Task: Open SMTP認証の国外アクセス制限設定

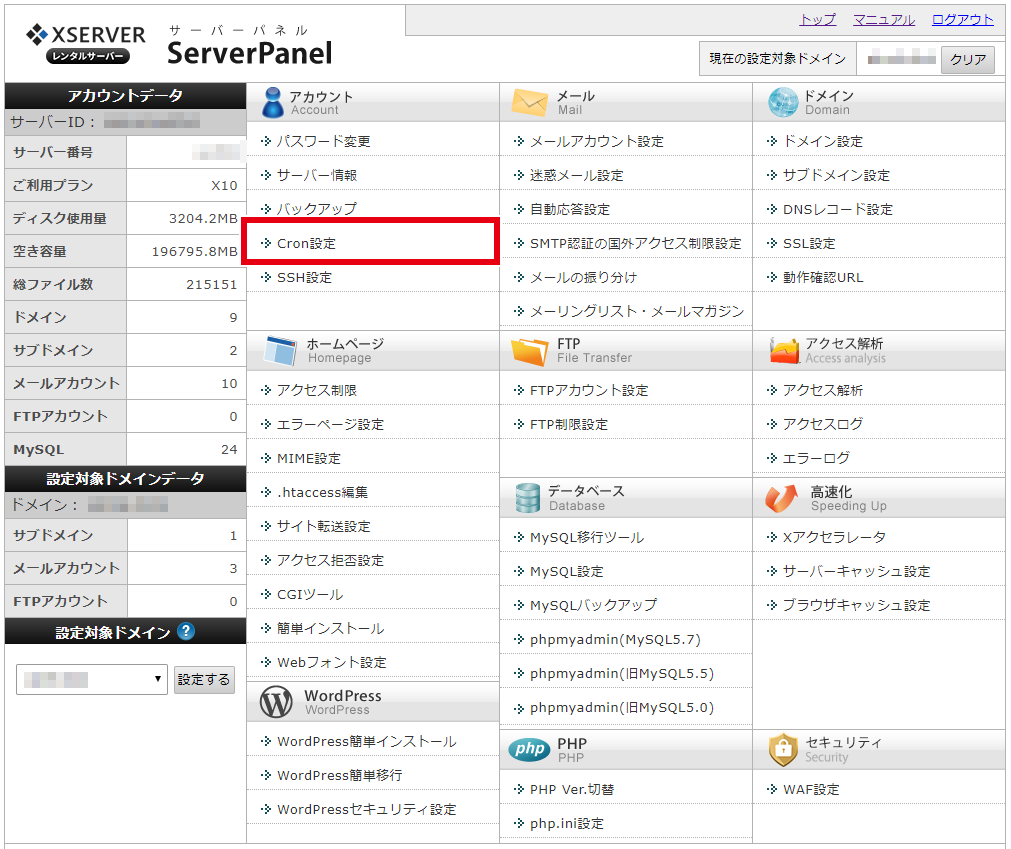Action: tap(635, 243)
